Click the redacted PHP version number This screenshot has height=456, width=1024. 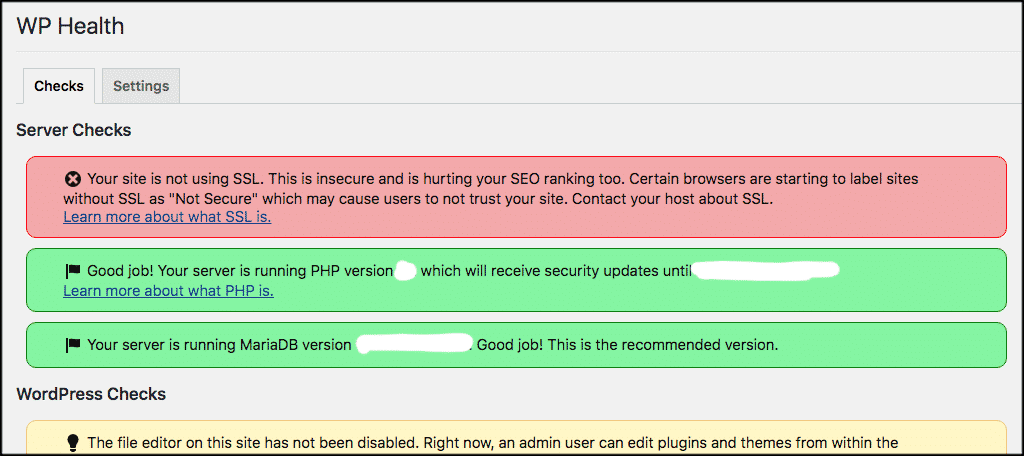[406, 270]
